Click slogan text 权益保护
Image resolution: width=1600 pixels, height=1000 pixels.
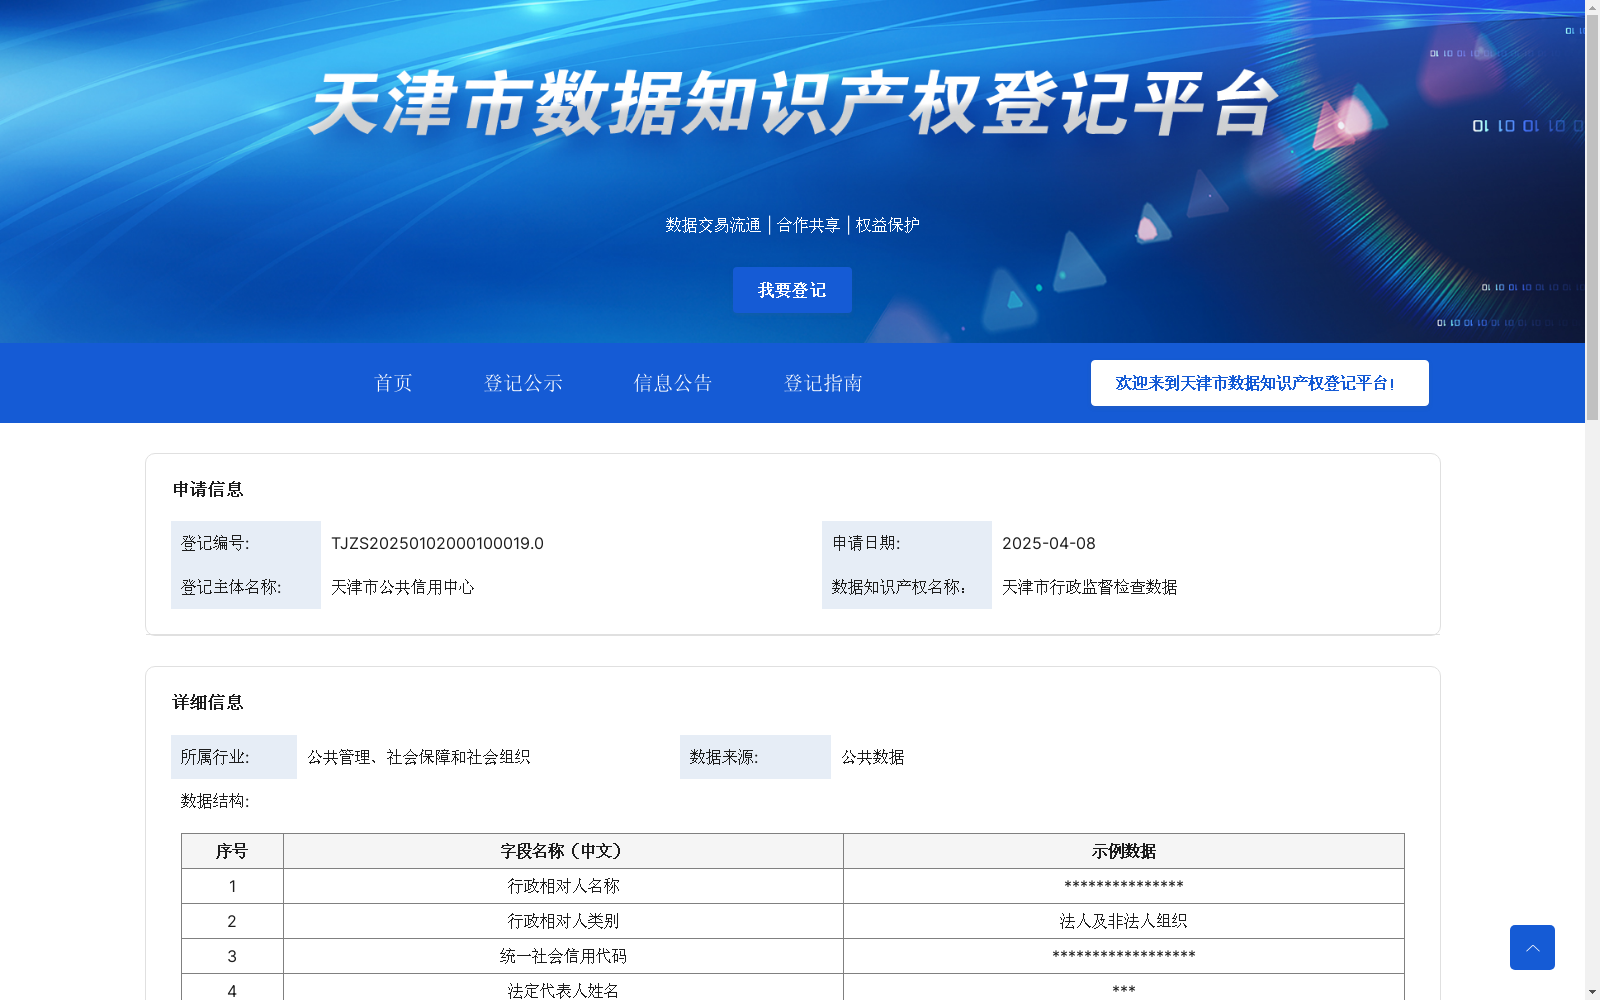coord(888,225)
